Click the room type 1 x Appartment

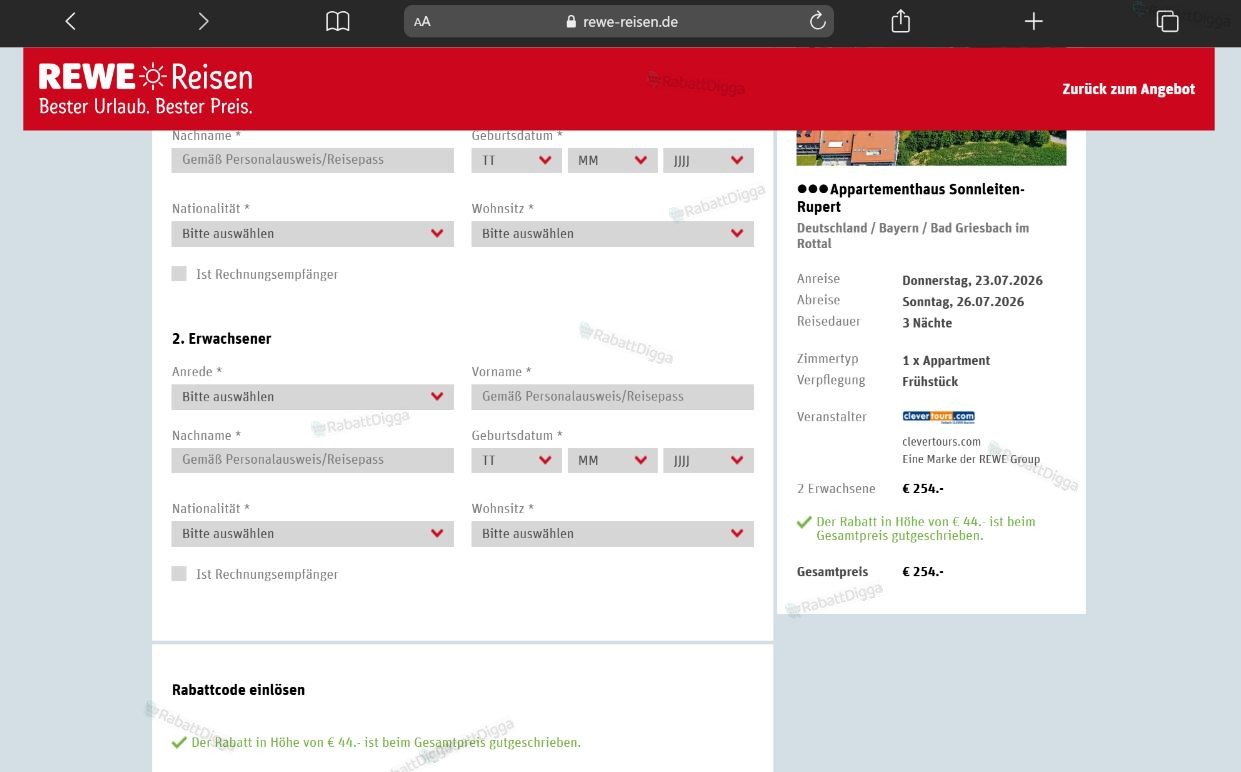(x=946, y=361)
